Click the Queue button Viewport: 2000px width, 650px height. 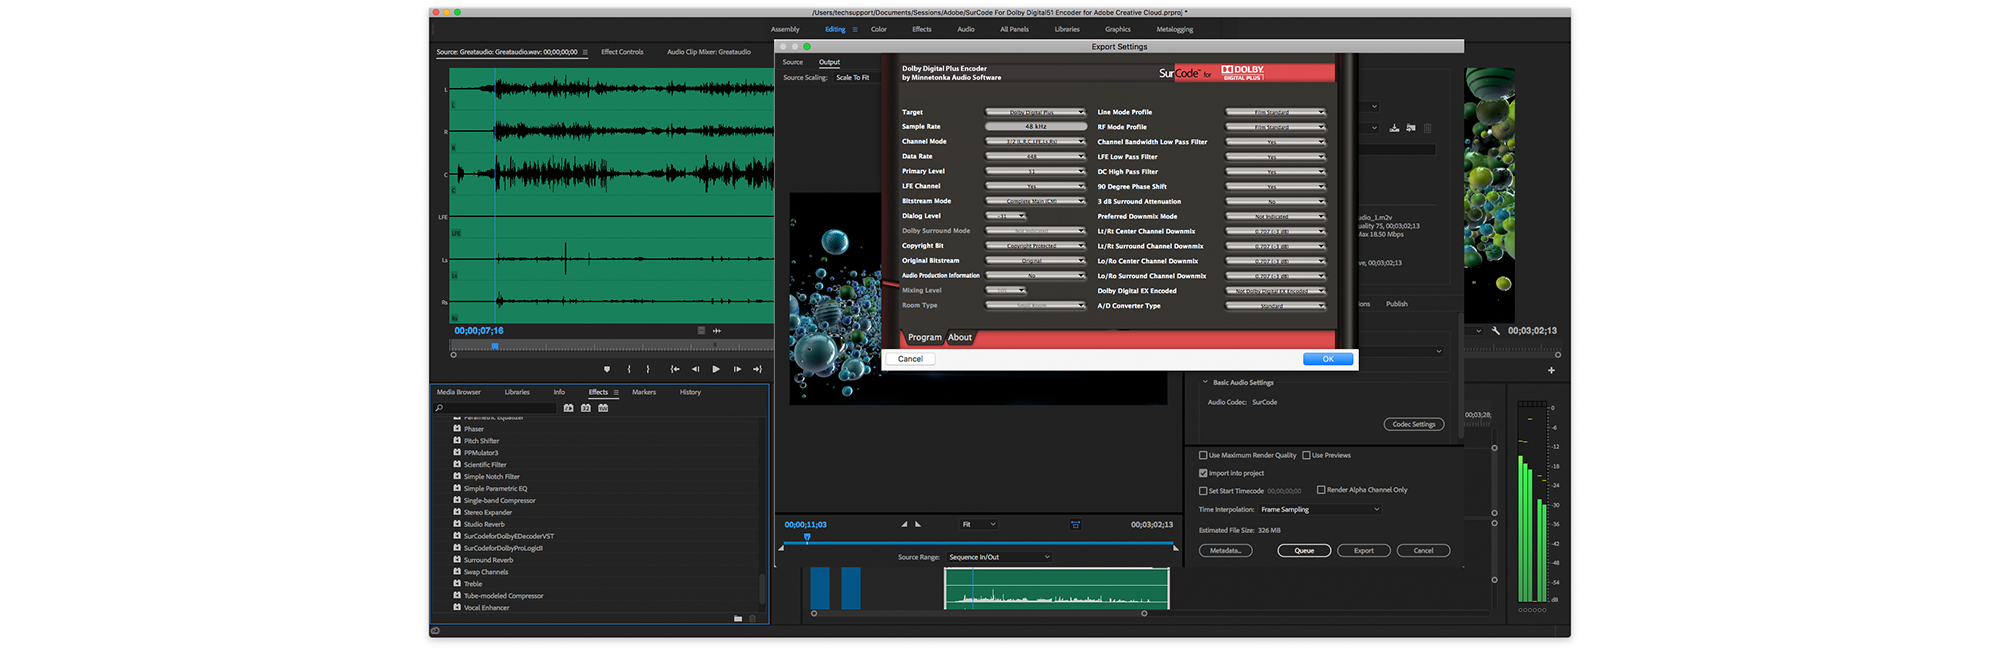pos(1304,551)
